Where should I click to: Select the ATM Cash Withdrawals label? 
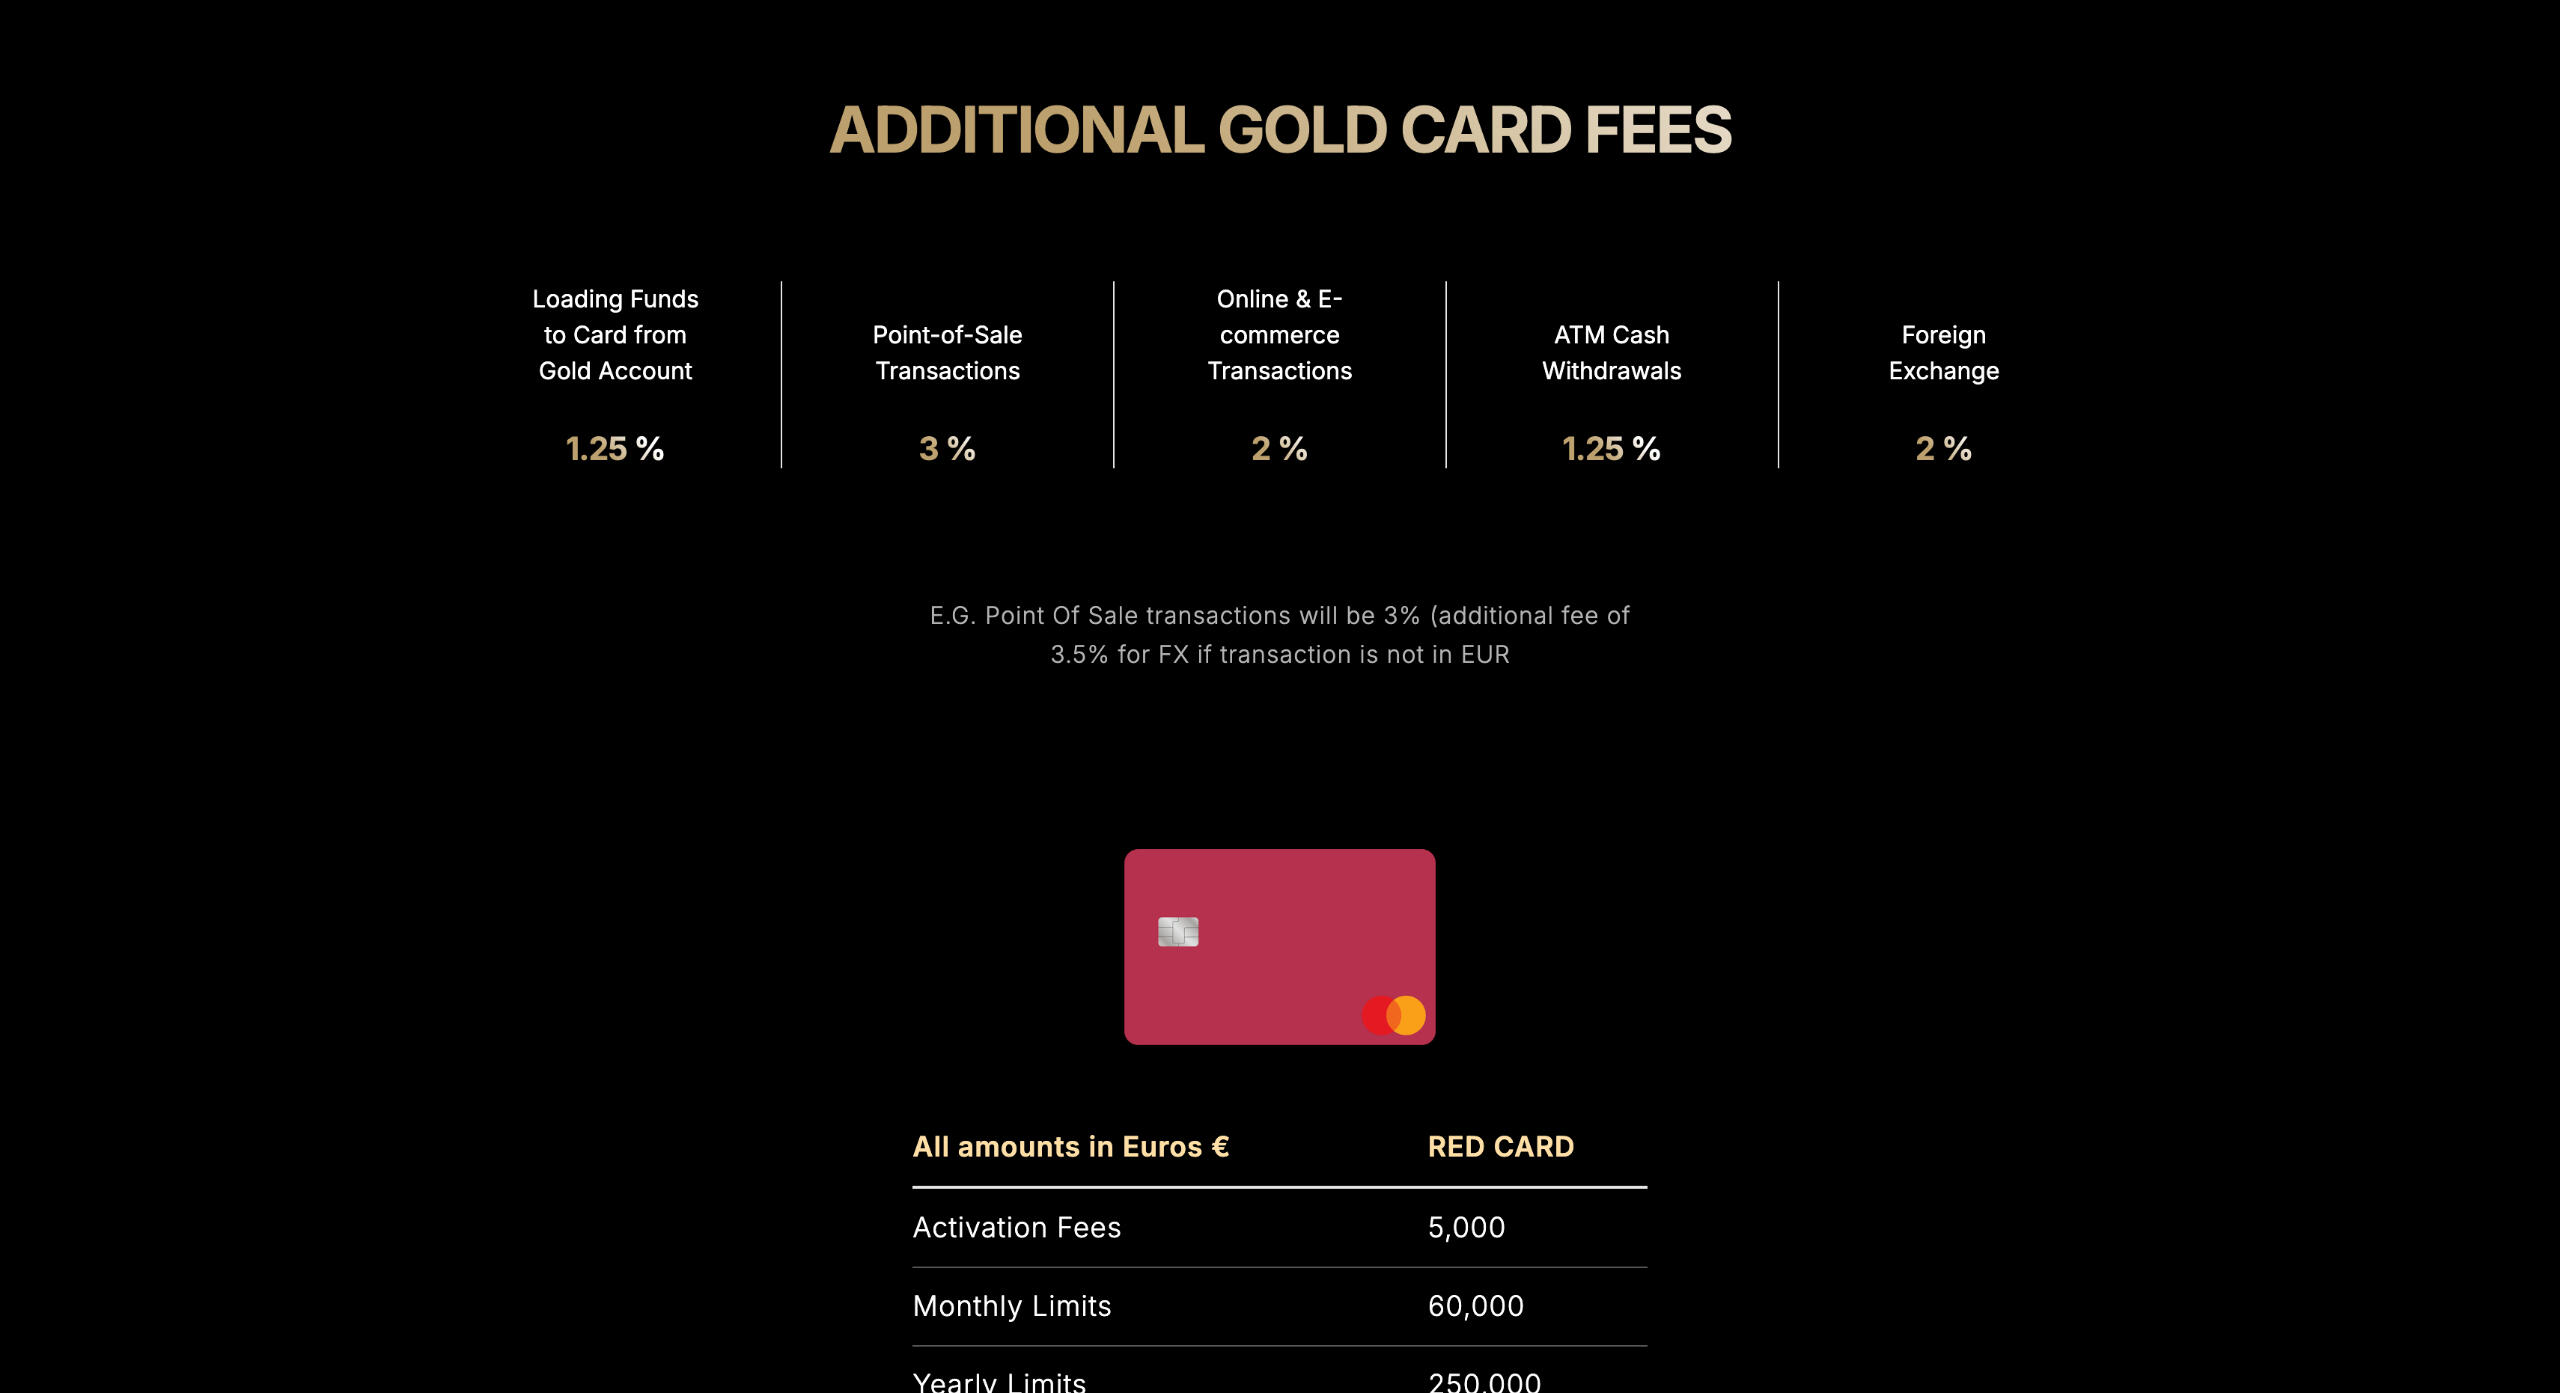1611,353
